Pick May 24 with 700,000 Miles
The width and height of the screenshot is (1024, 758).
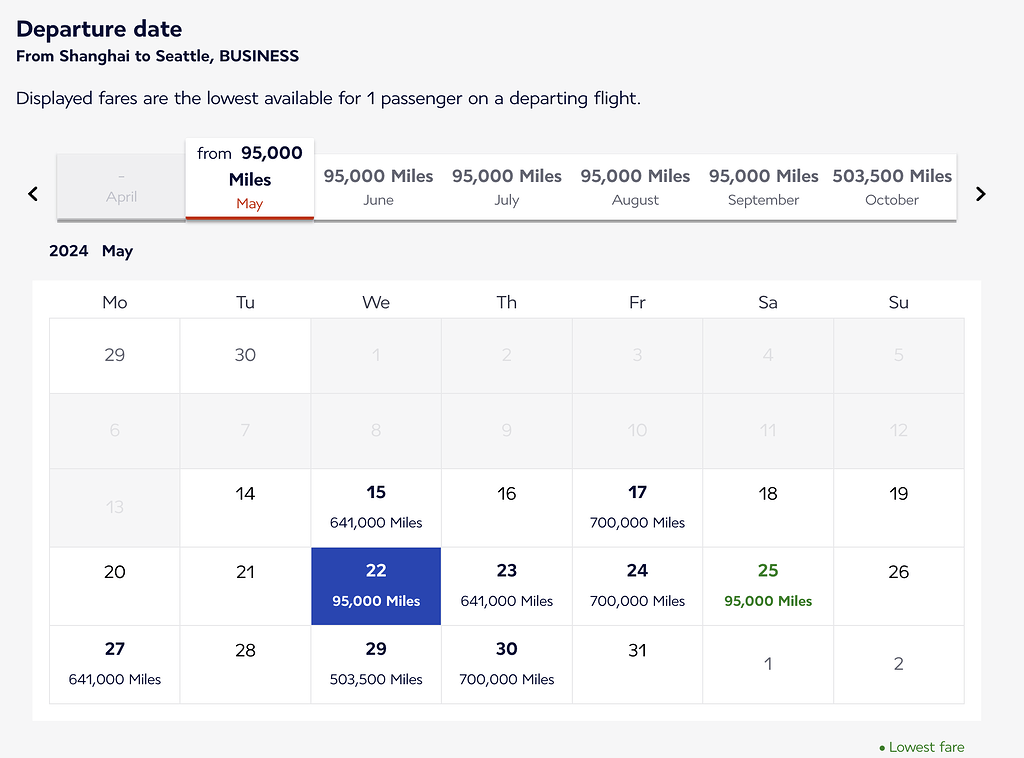click(x=637, y=586)
